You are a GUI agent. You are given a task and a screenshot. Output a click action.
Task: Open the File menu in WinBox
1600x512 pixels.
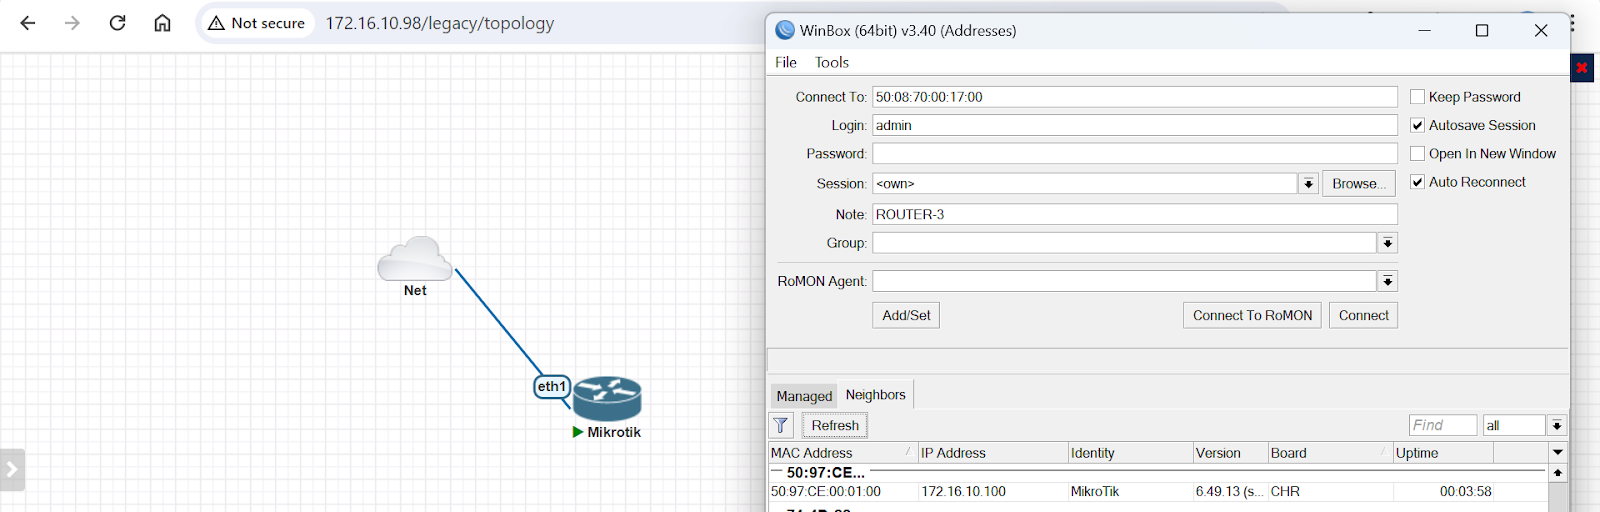(x=786, y=62)
